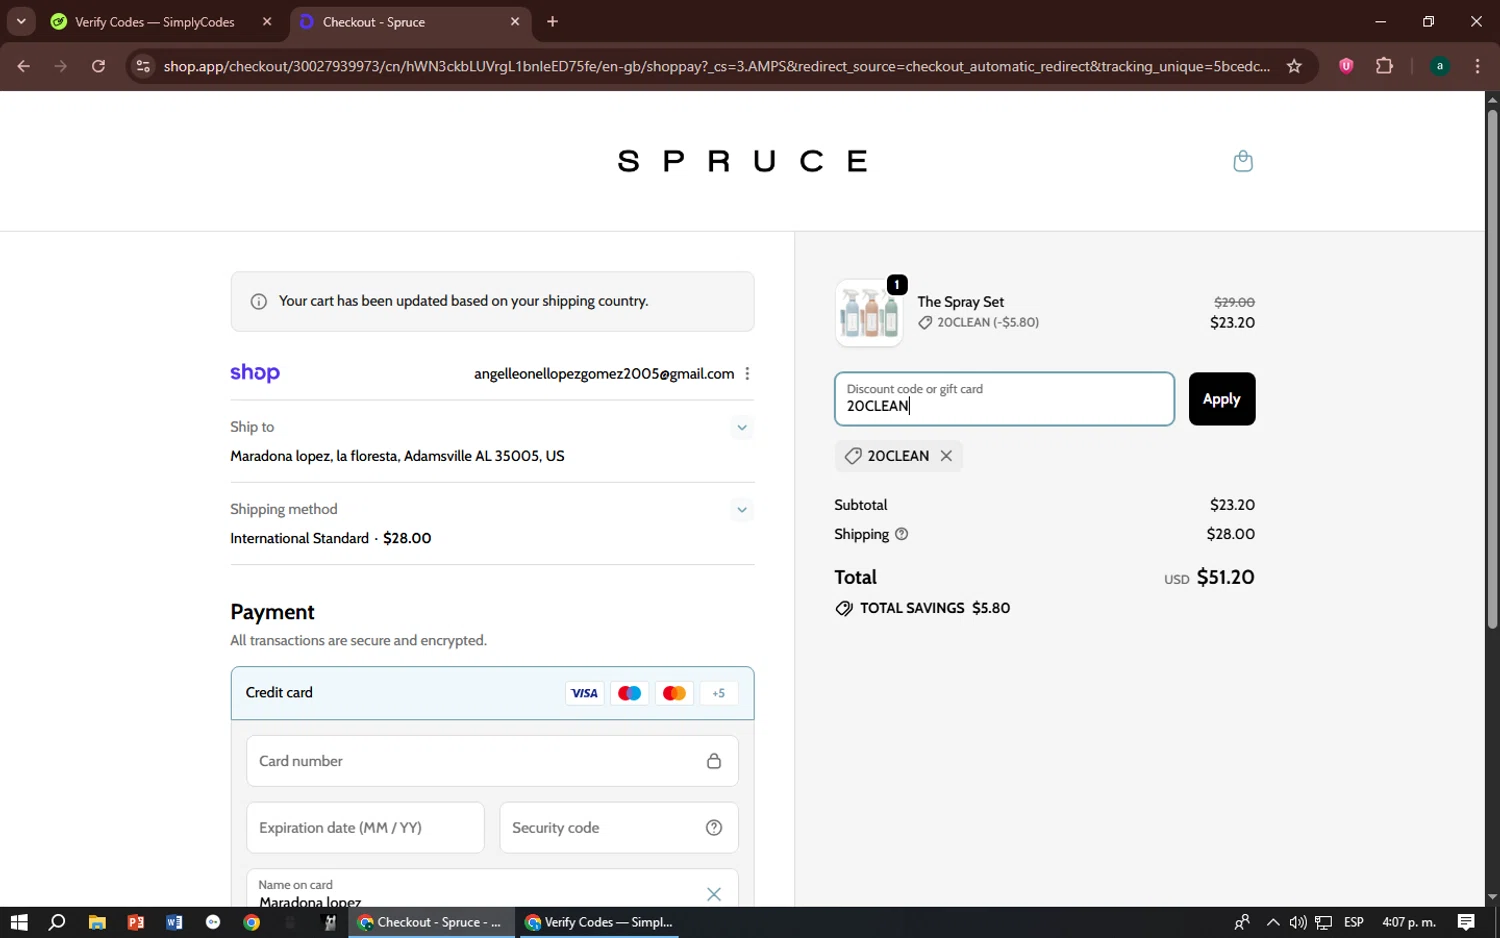Image resolution: width=1500 pixels, height=938 pixels.
Task: Click the security code help icon
Action: [714, 828]
